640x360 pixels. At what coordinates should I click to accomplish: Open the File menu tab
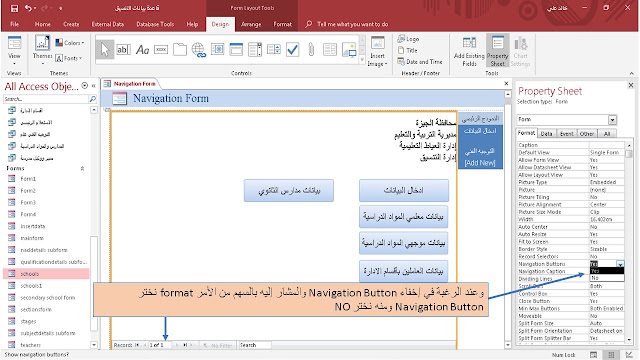tap(15, 24)
